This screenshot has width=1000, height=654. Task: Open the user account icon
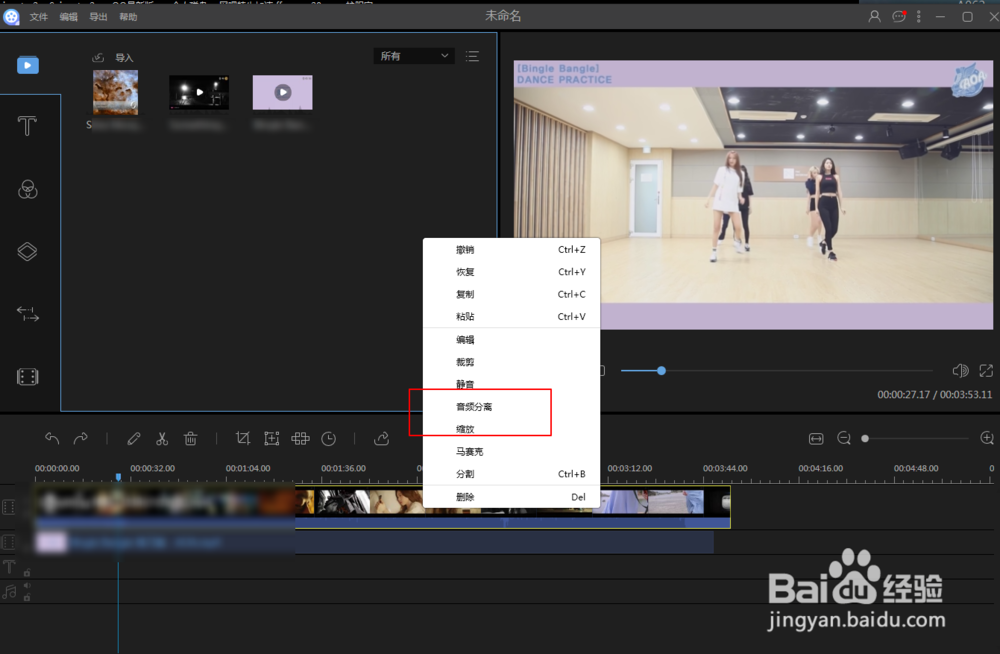(874, 17)
